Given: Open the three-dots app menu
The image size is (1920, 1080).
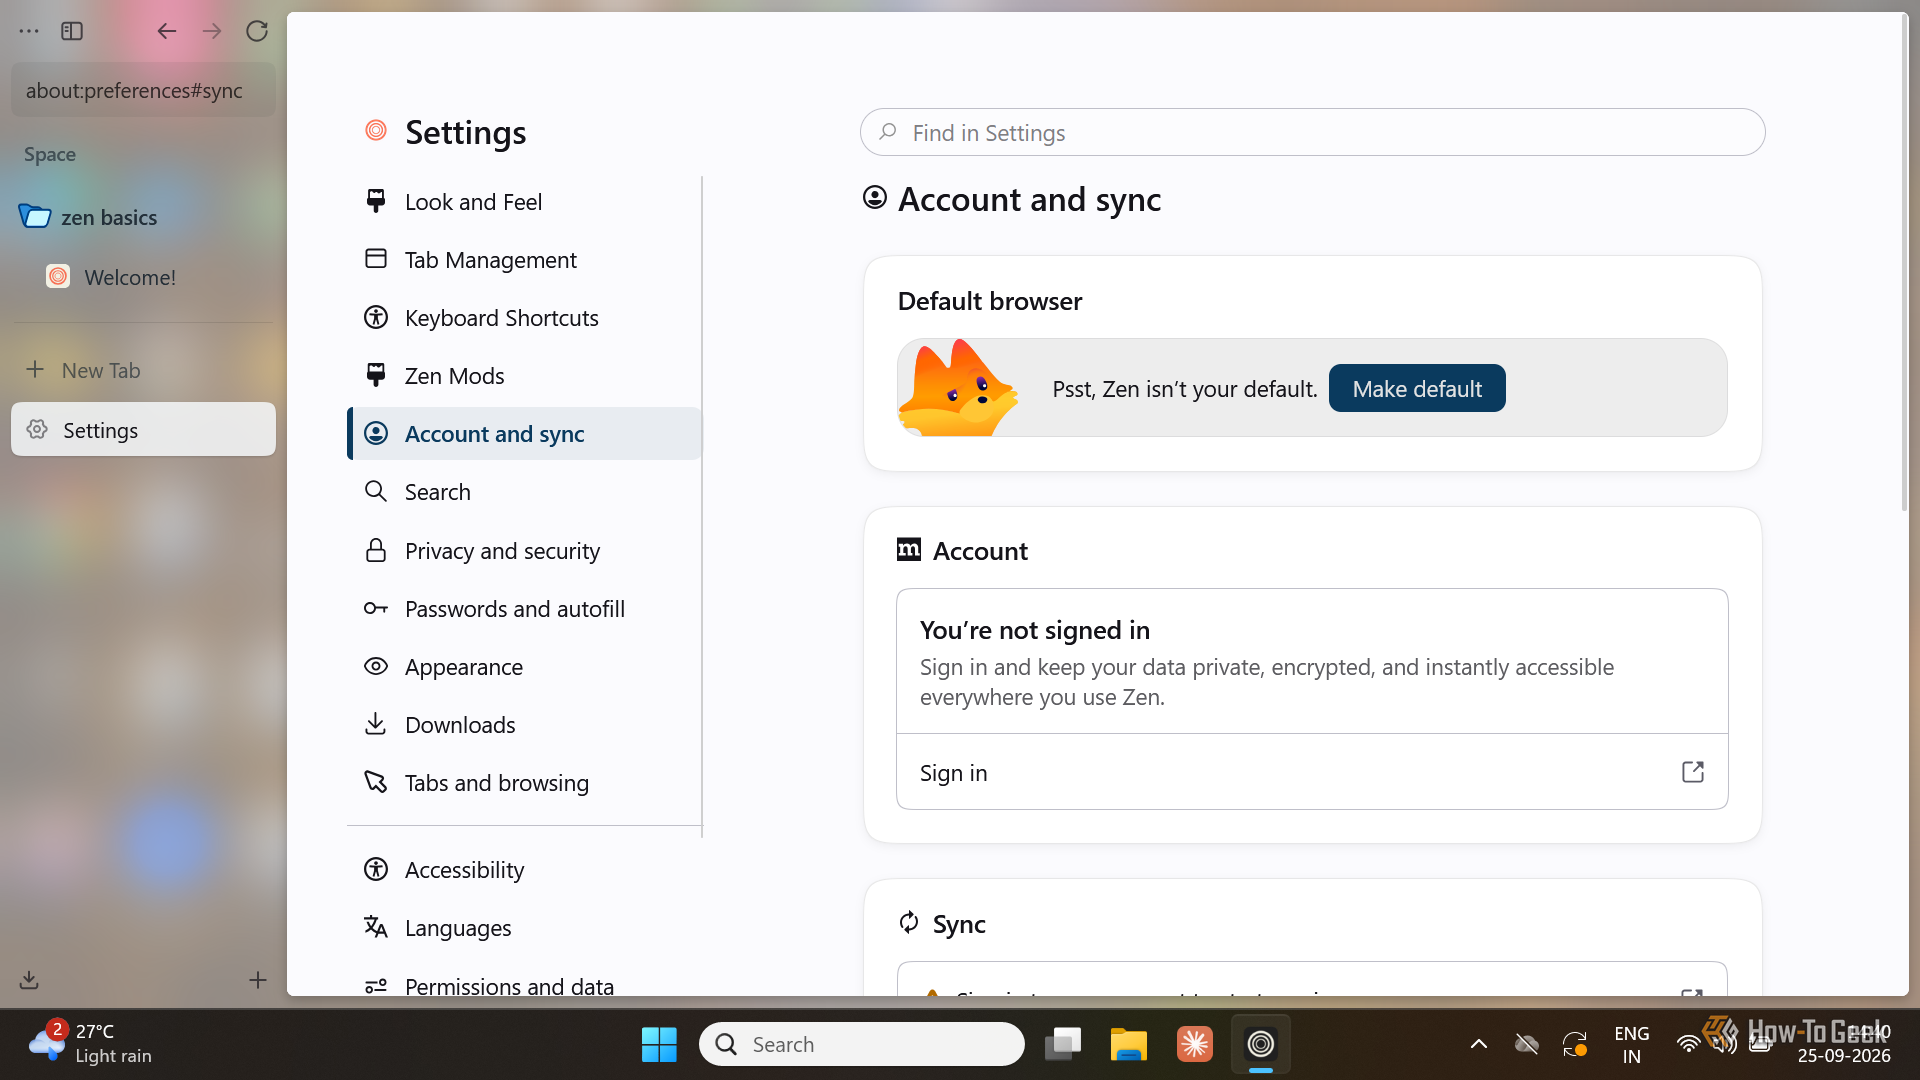Looking at the screenshot, I should click(x=29, y=31).
